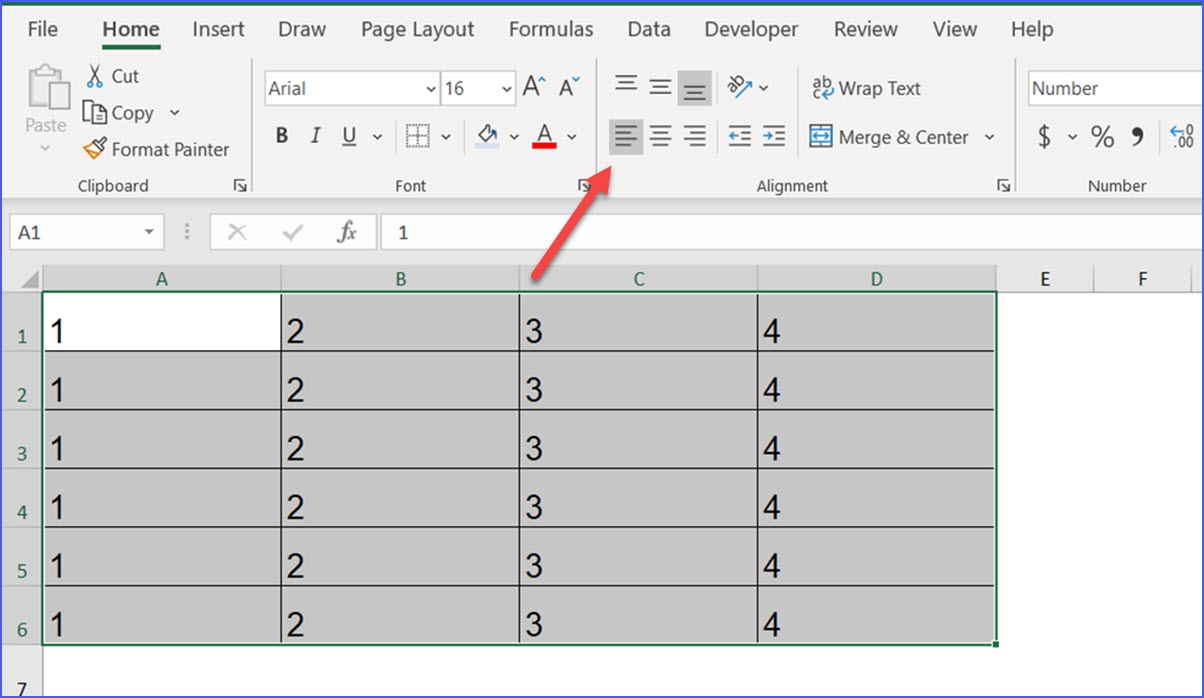Toggle center alignment
The image size is (1204, 698).
tap(660, 136)
